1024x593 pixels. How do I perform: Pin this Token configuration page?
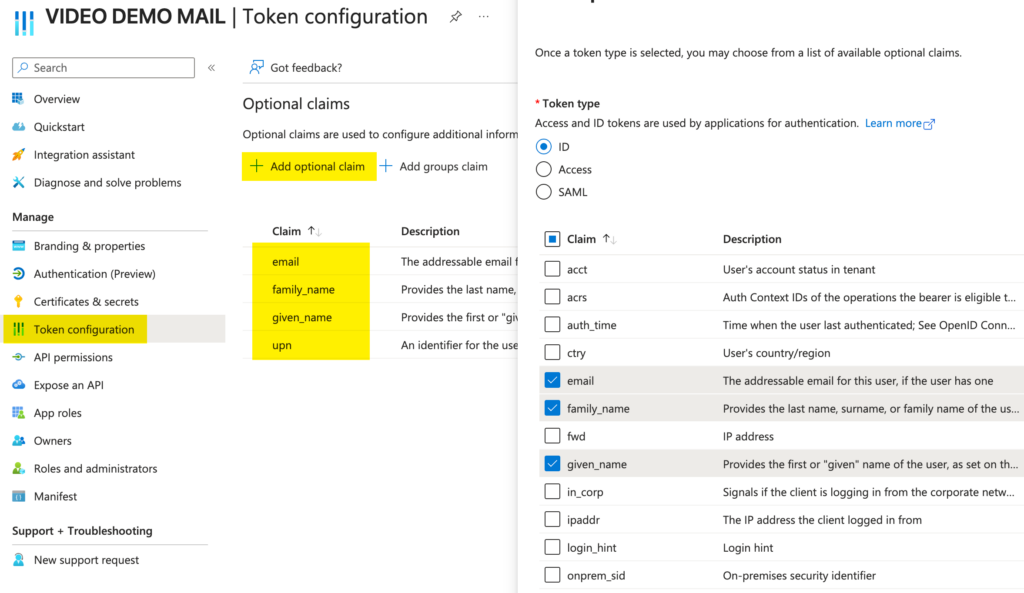455,17
